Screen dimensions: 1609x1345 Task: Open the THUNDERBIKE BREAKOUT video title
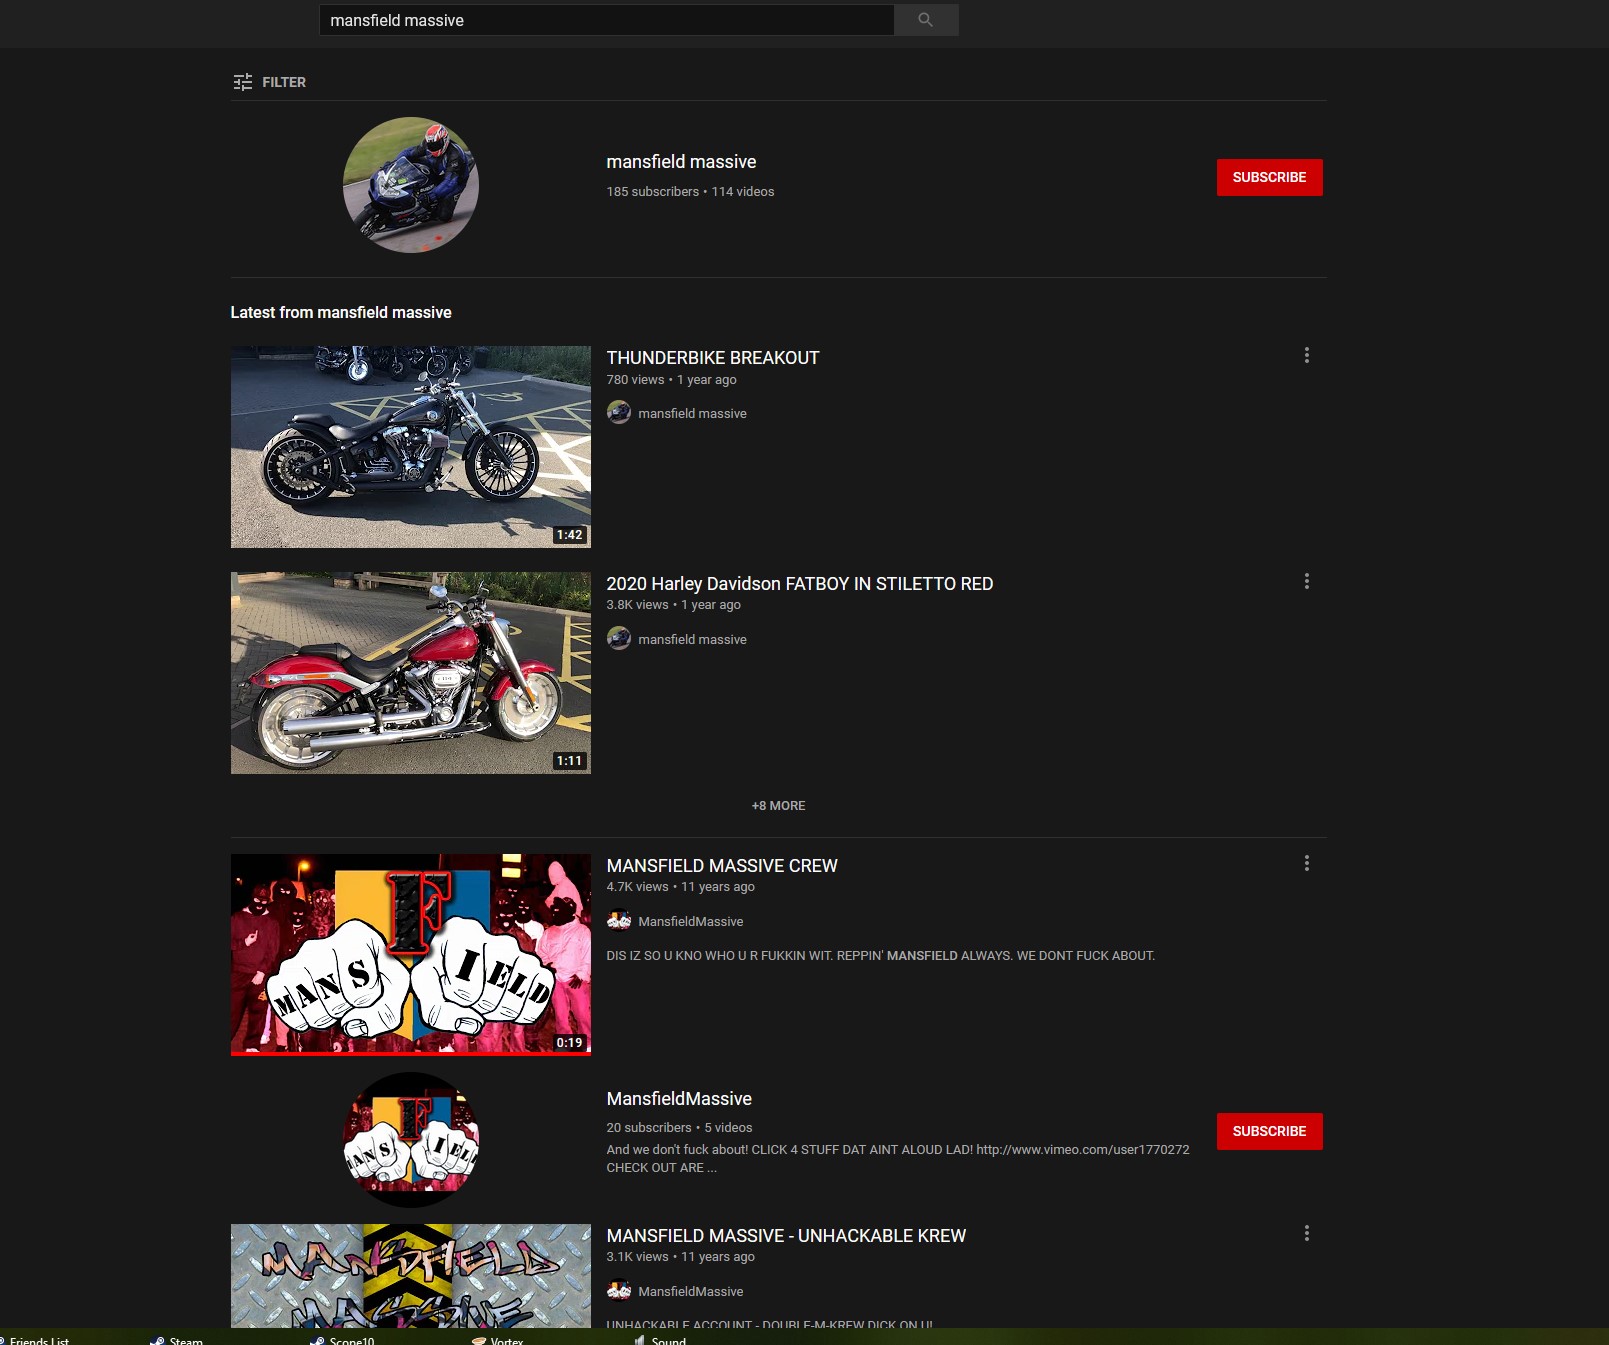point(713,358)
